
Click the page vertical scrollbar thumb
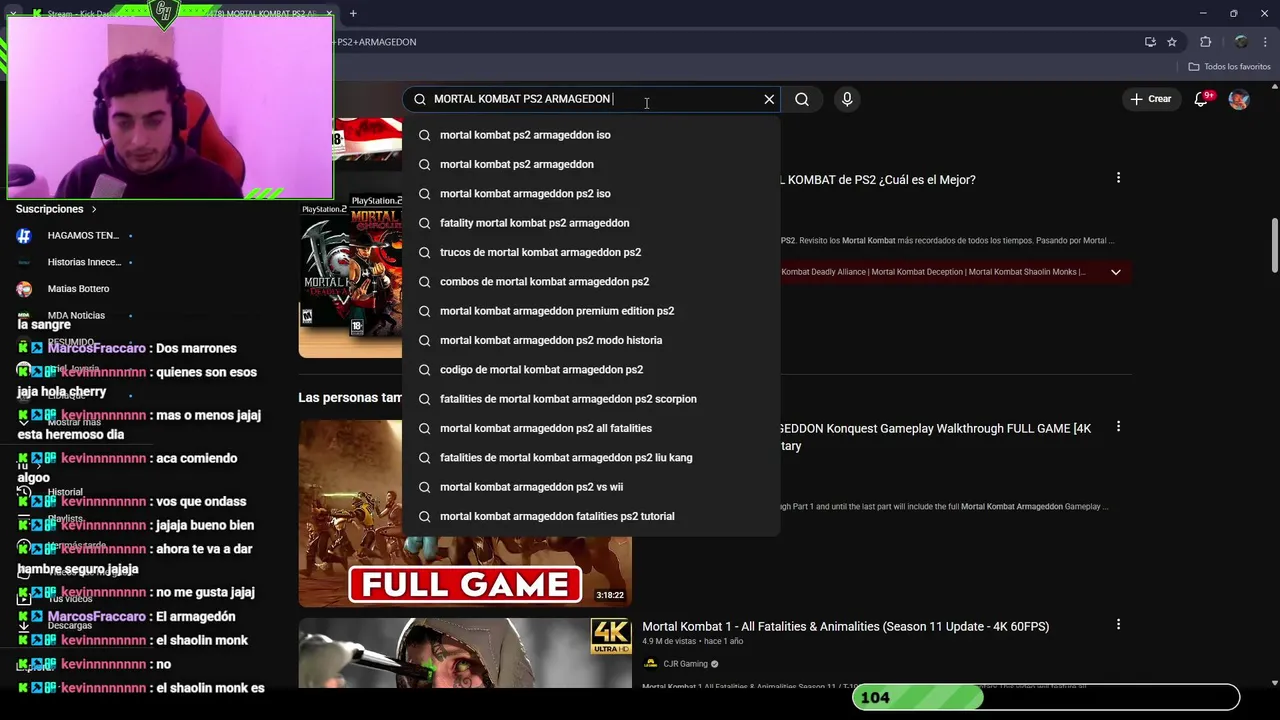pyautogui.click(x=1275, y=245)
